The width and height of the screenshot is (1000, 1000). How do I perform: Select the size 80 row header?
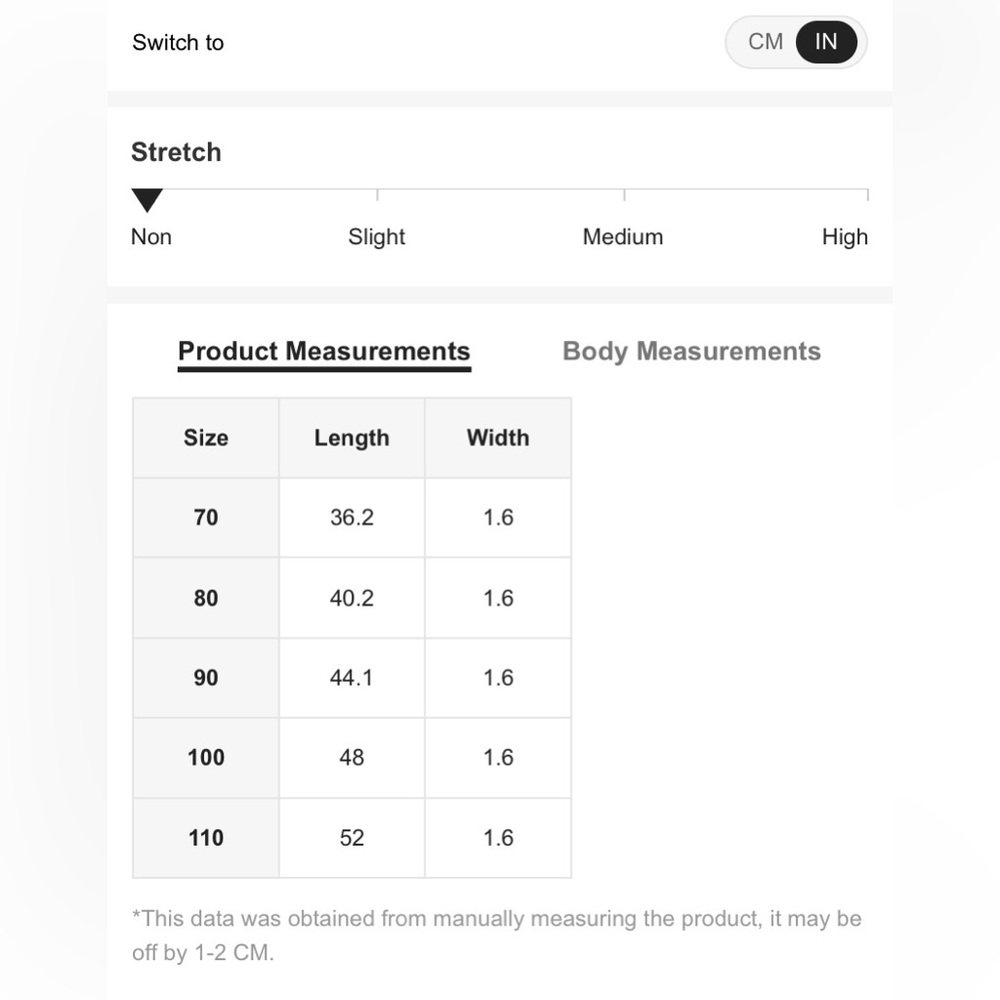205,598
